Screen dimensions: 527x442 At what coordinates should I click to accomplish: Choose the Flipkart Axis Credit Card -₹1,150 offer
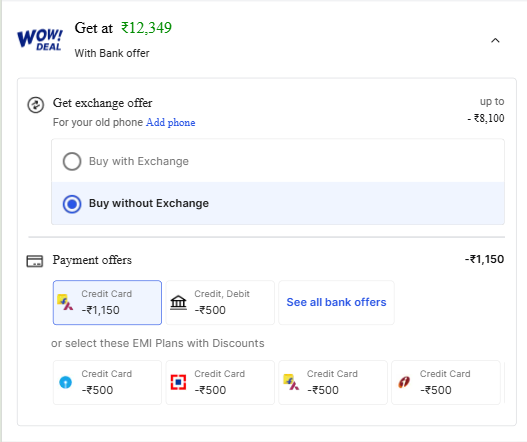(107, 303)
